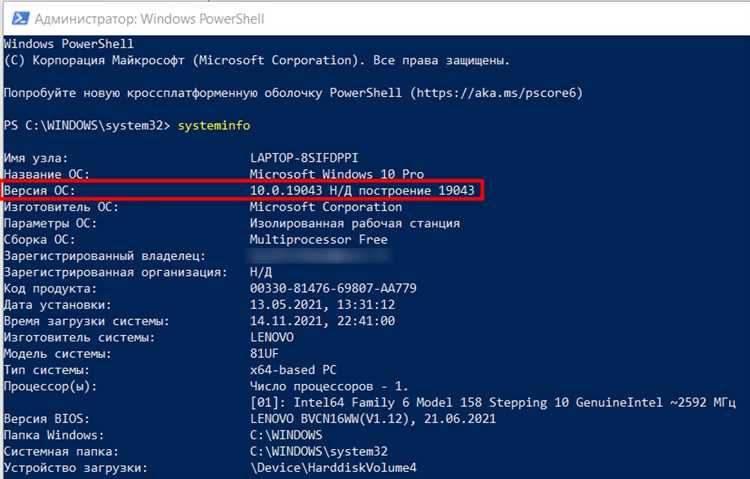Image resolution: width=750 pixels, height=479 pixels.
Task: Click the system manufacturer 'LENOVO' value
Action: (272, 337)
